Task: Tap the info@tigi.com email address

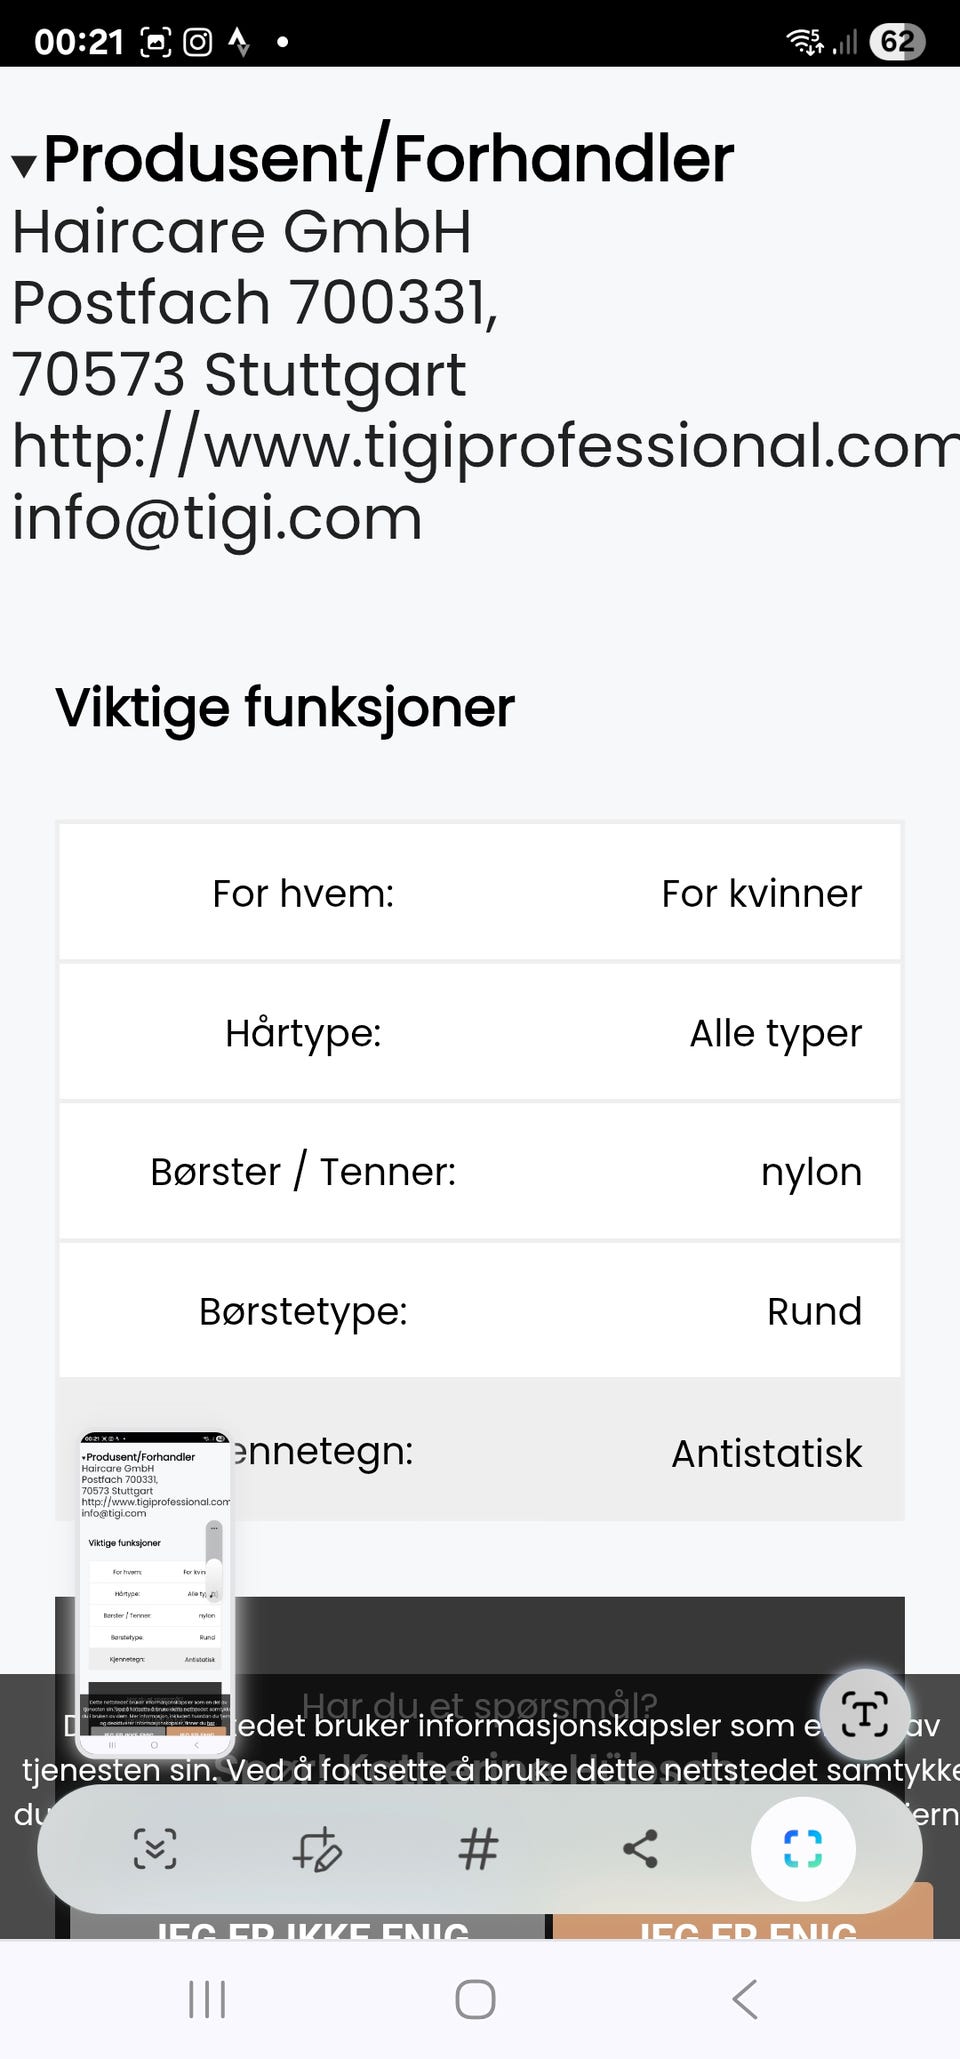Action: 217,519
